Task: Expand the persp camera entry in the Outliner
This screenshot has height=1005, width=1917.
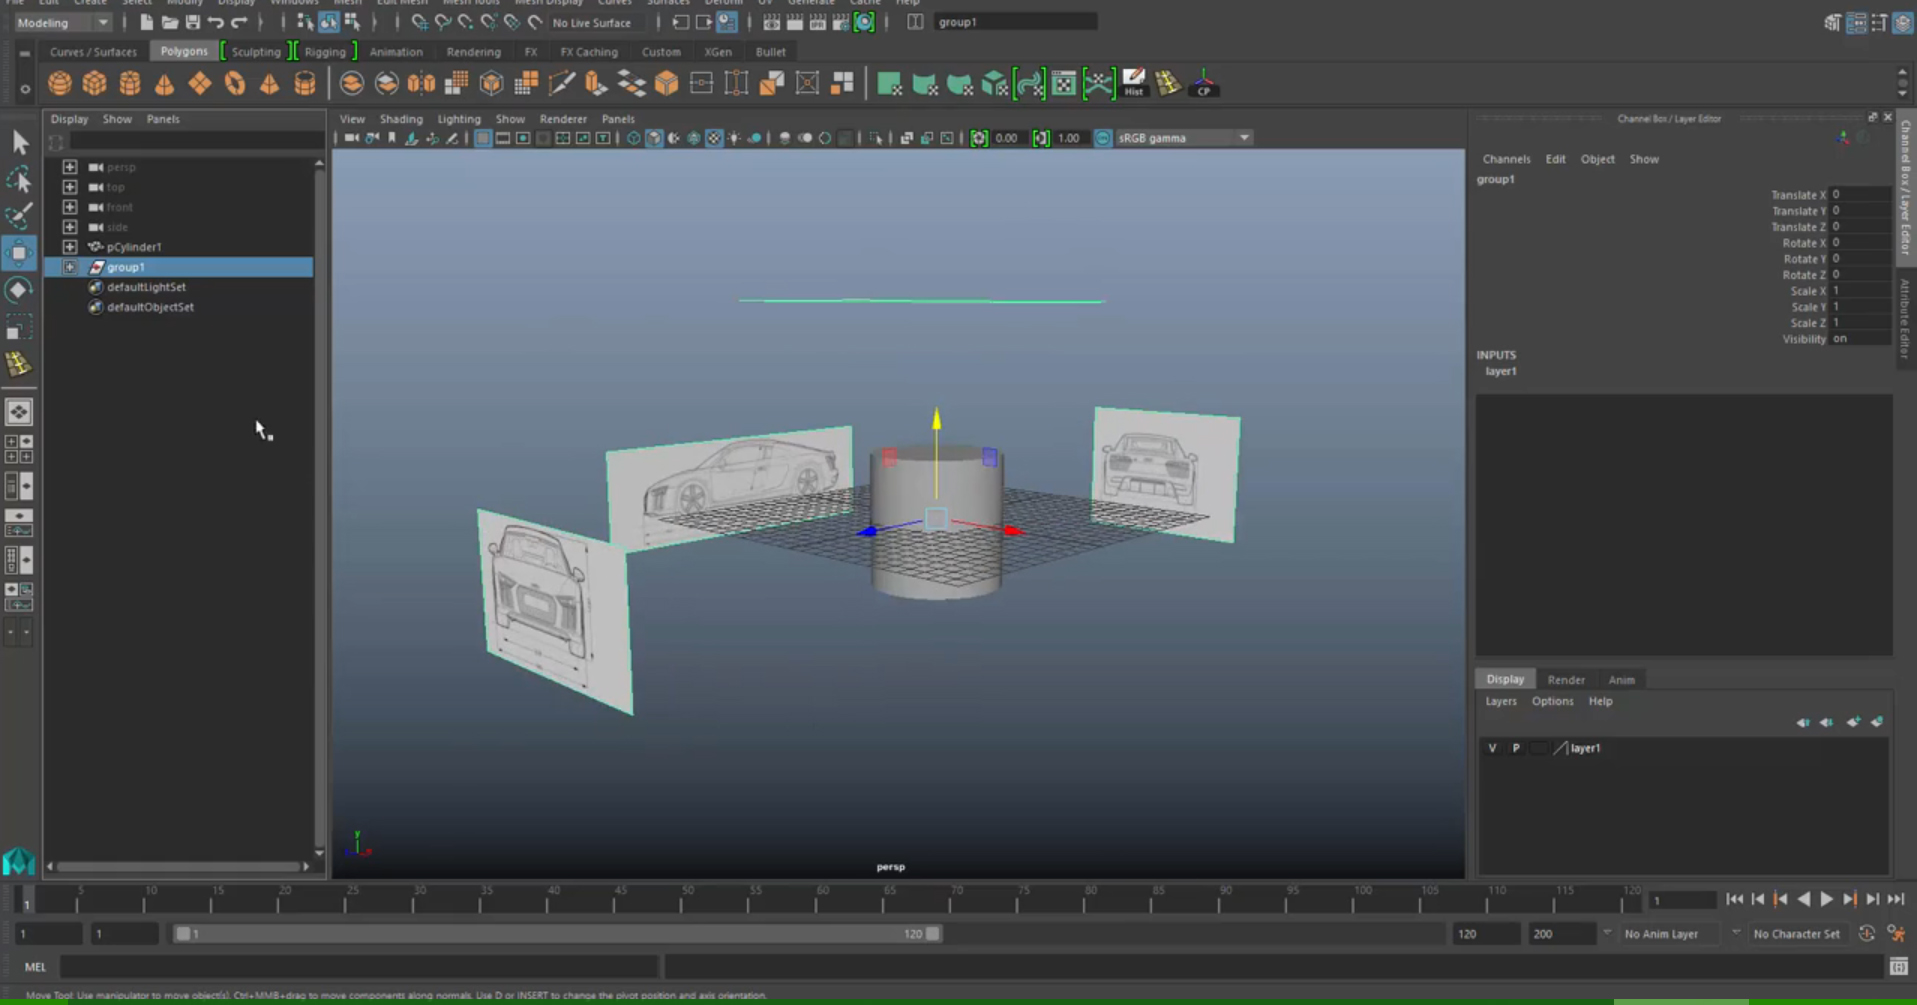Action: 70,167
